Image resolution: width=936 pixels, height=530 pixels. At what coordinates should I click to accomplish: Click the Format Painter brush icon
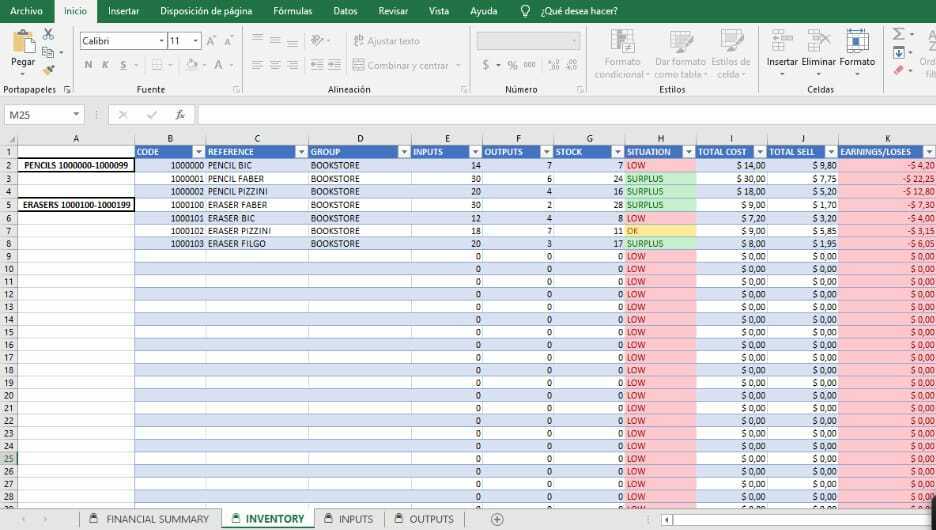(x=48, y=70)
